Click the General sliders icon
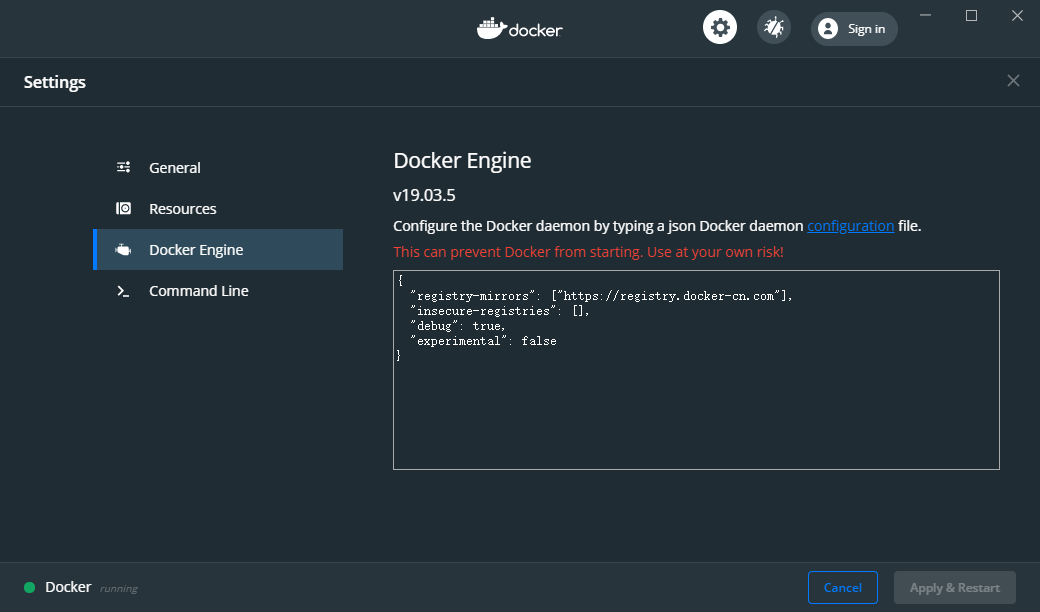Image resolution: width=1040 pixels, height=612 pixels. pos(123,167)
